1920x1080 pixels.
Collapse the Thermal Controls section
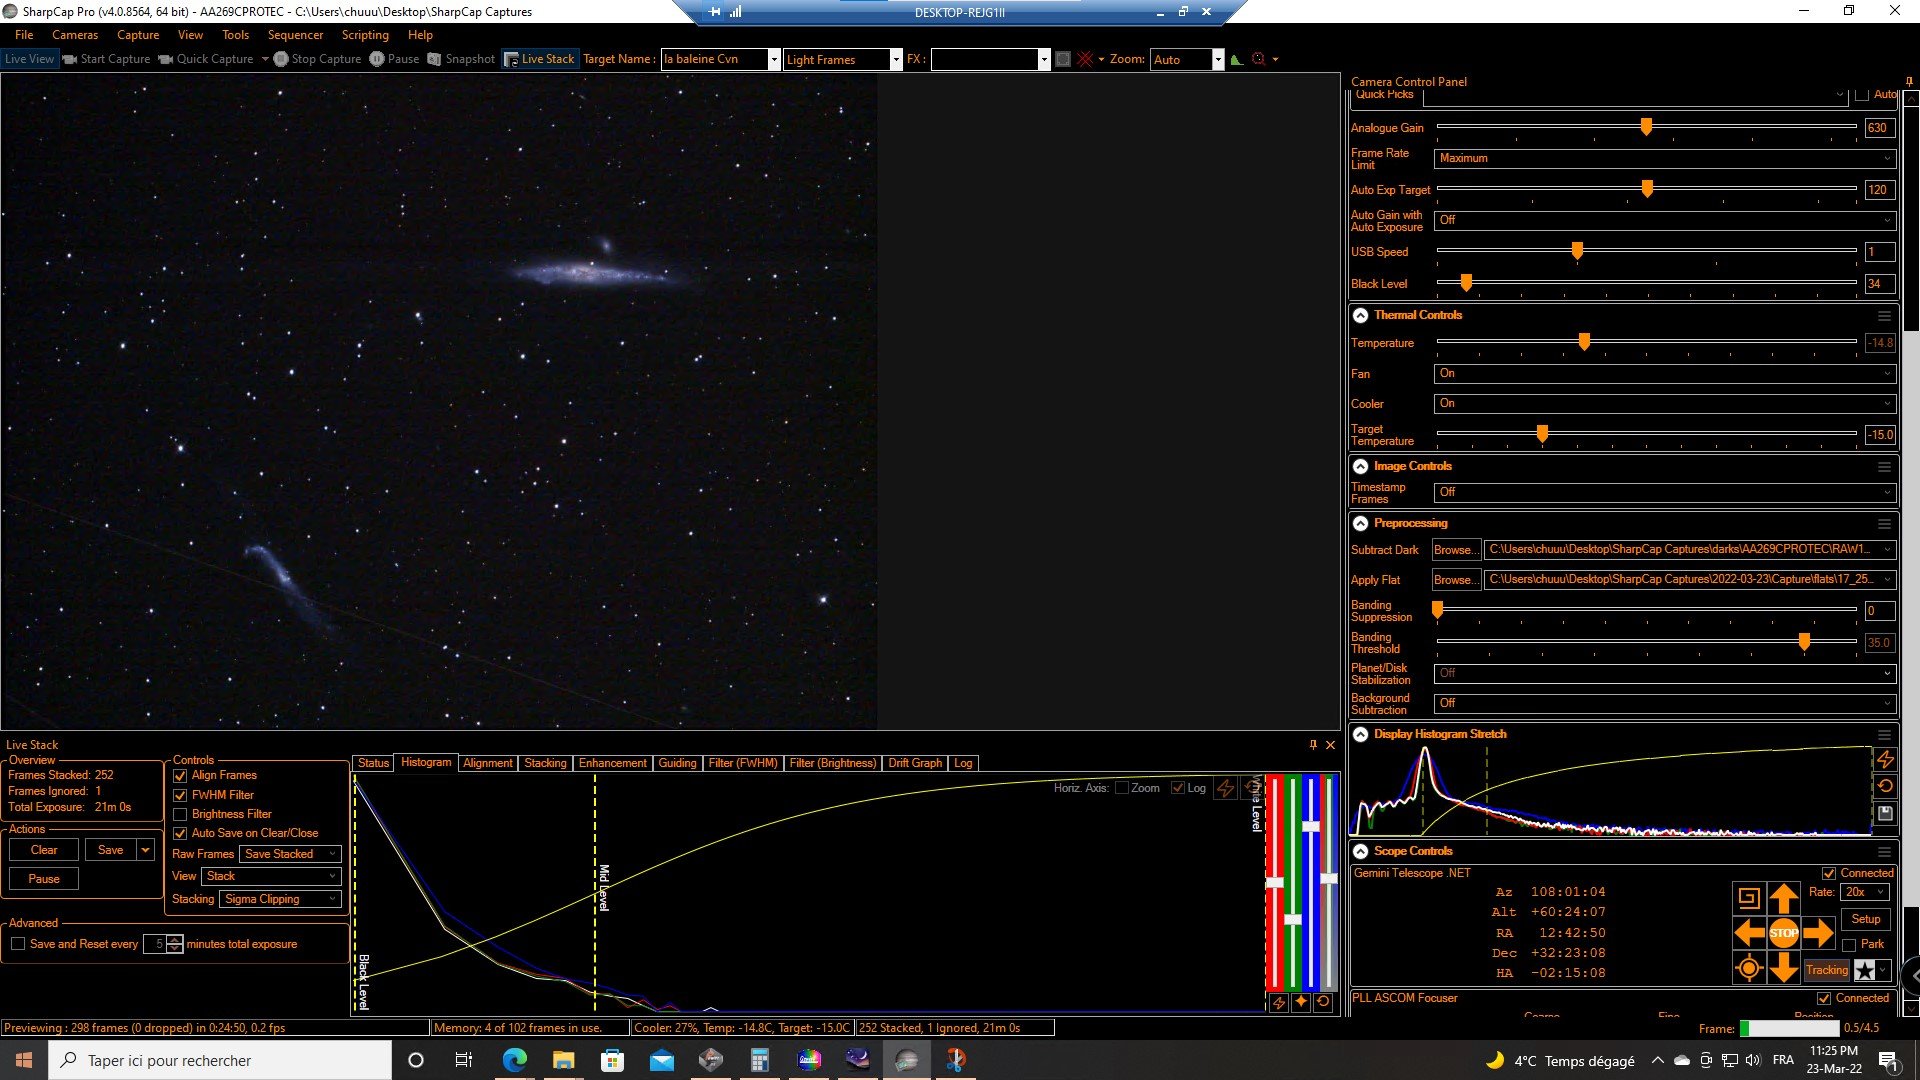(x=1360, y=315)
